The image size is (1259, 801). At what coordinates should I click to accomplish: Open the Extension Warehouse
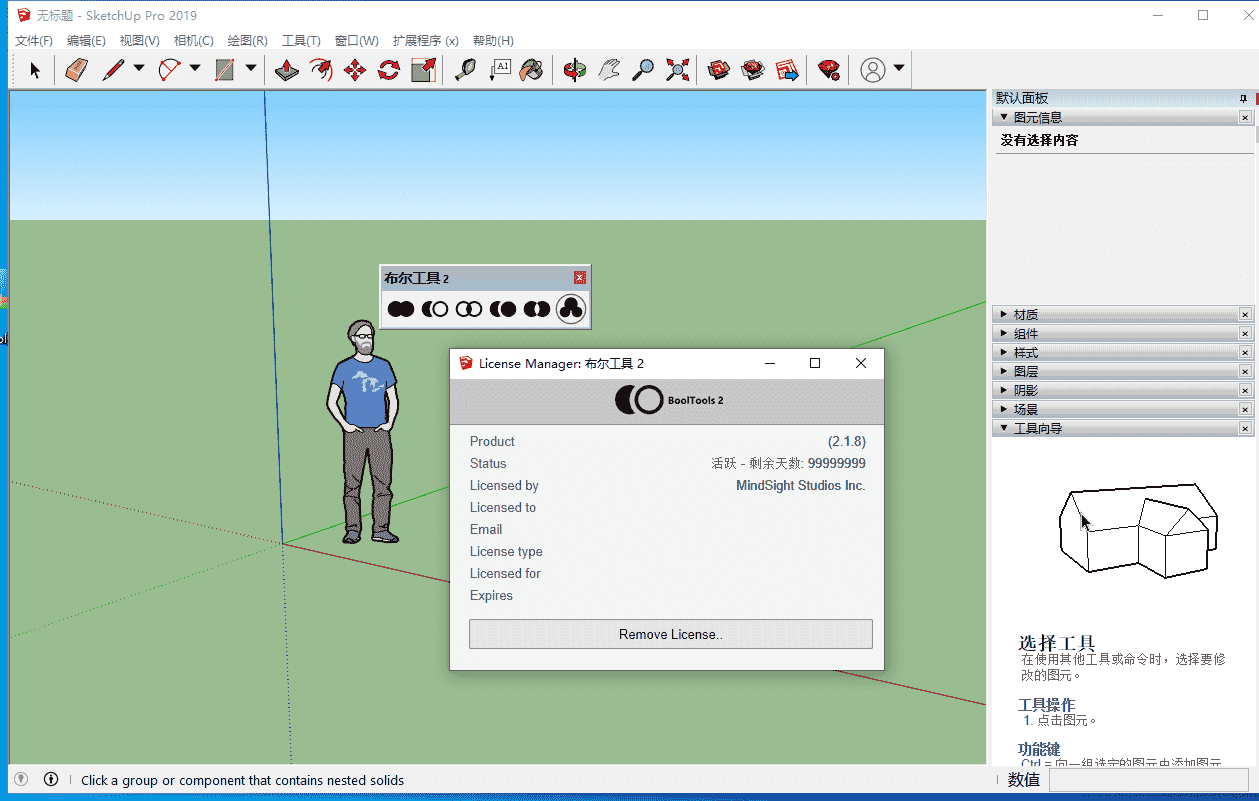[753, 70]
